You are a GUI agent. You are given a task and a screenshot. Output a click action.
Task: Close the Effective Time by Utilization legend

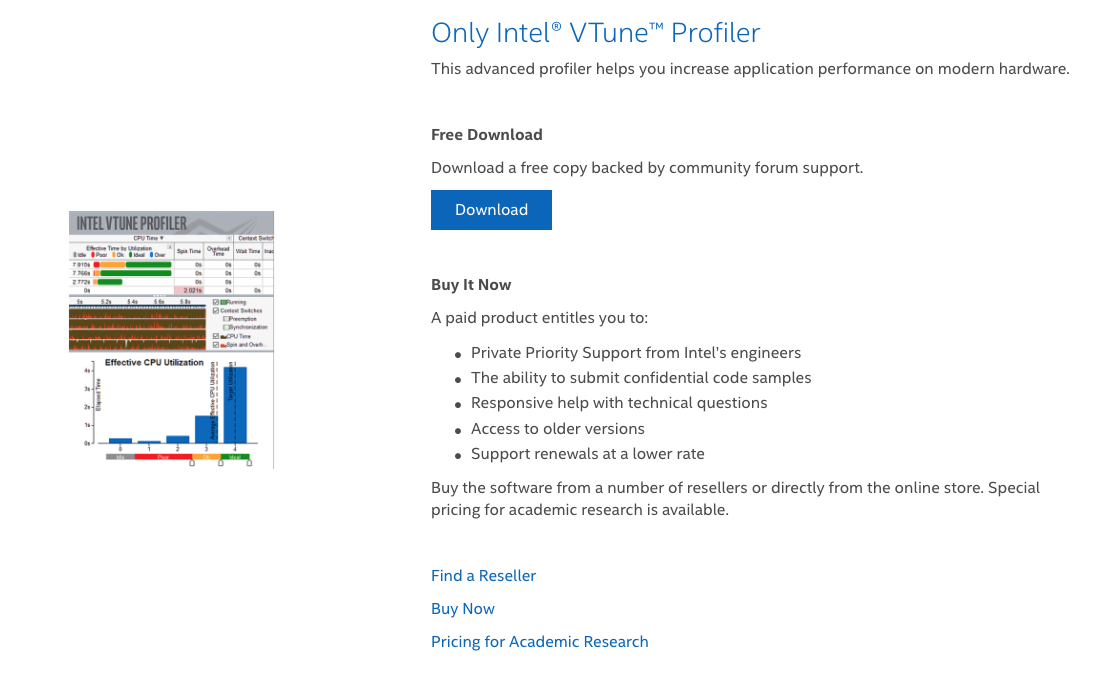(168, 247)
